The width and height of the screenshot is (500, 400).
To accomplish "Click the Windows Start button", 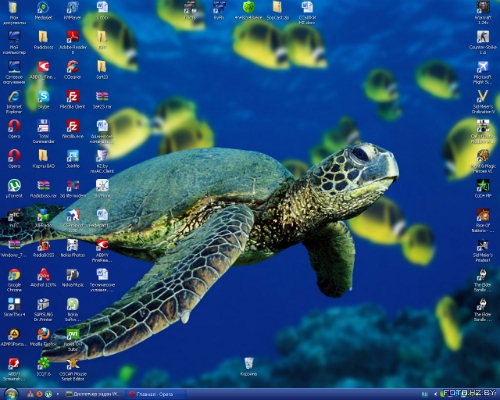I will coord(11,394).
